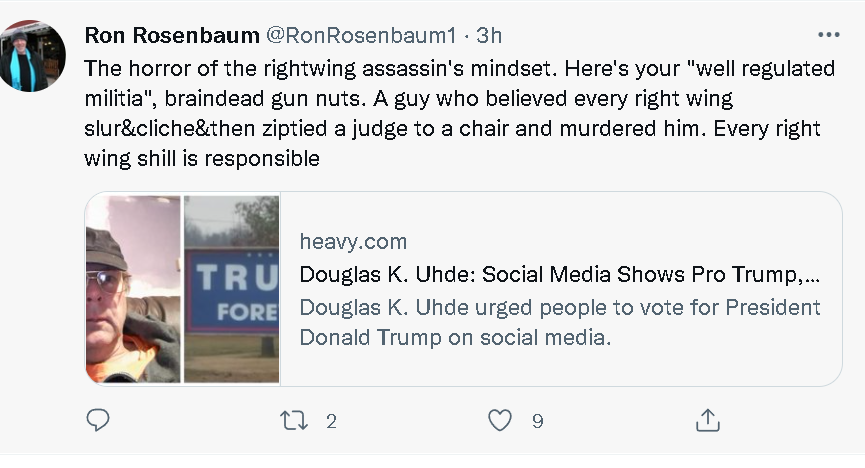The height and width of the screenshot is (468, 865).
Task: Open the three-dot more options menu
Action: [829, 35]
